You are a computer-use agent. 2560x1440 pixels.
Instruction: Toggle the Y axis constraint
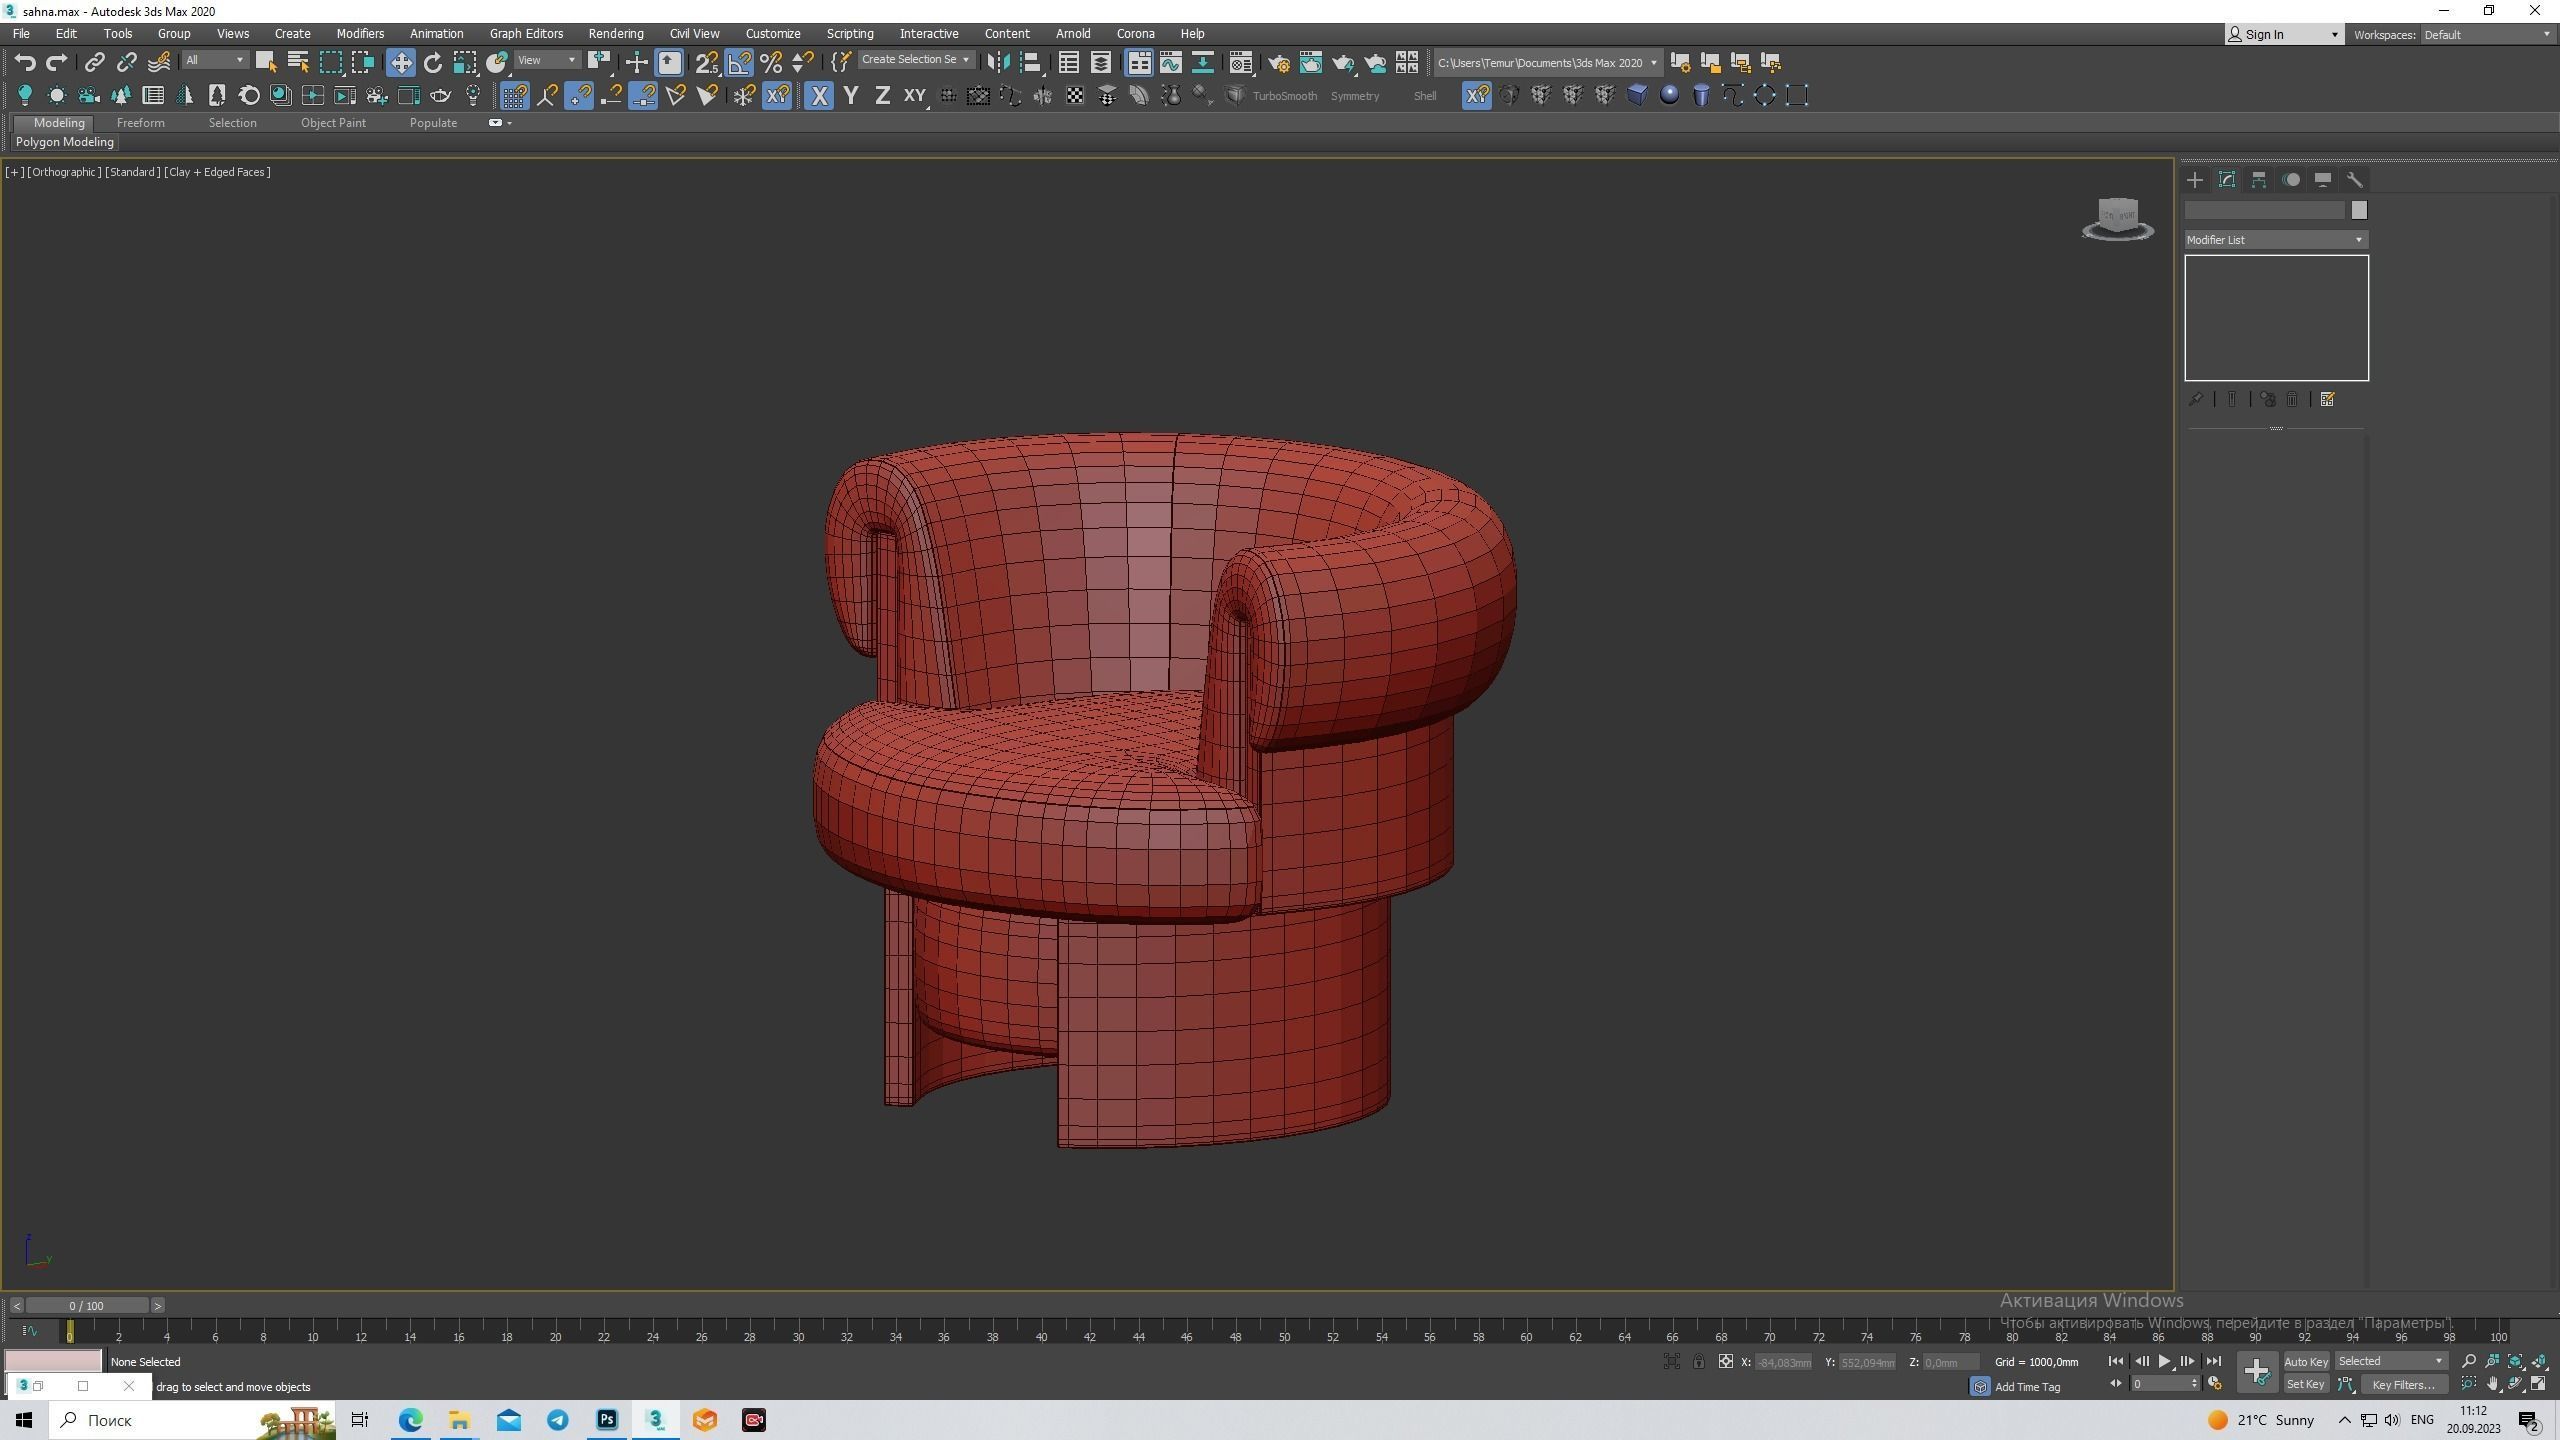(x=851, y=96)
